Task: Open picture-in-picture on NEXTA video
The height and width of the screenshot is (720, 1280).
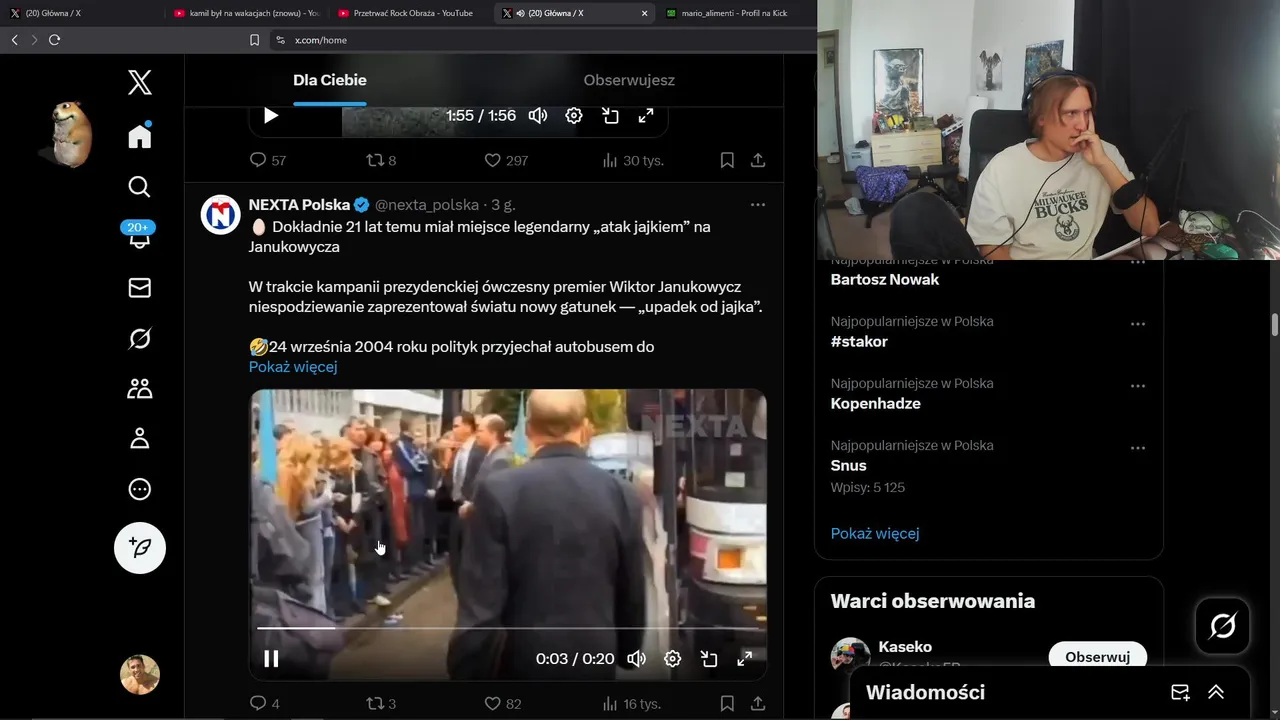Action: tap(709, 659)
